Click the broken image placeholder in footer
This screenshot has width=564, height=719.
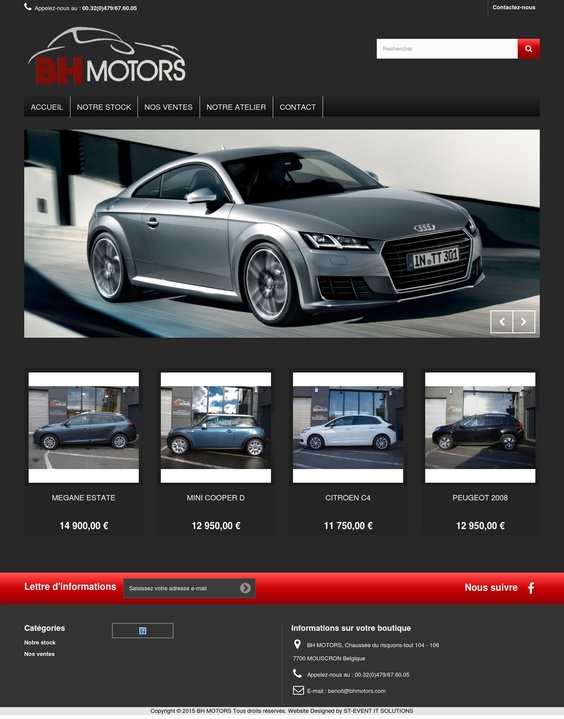[x=143, y=631]
